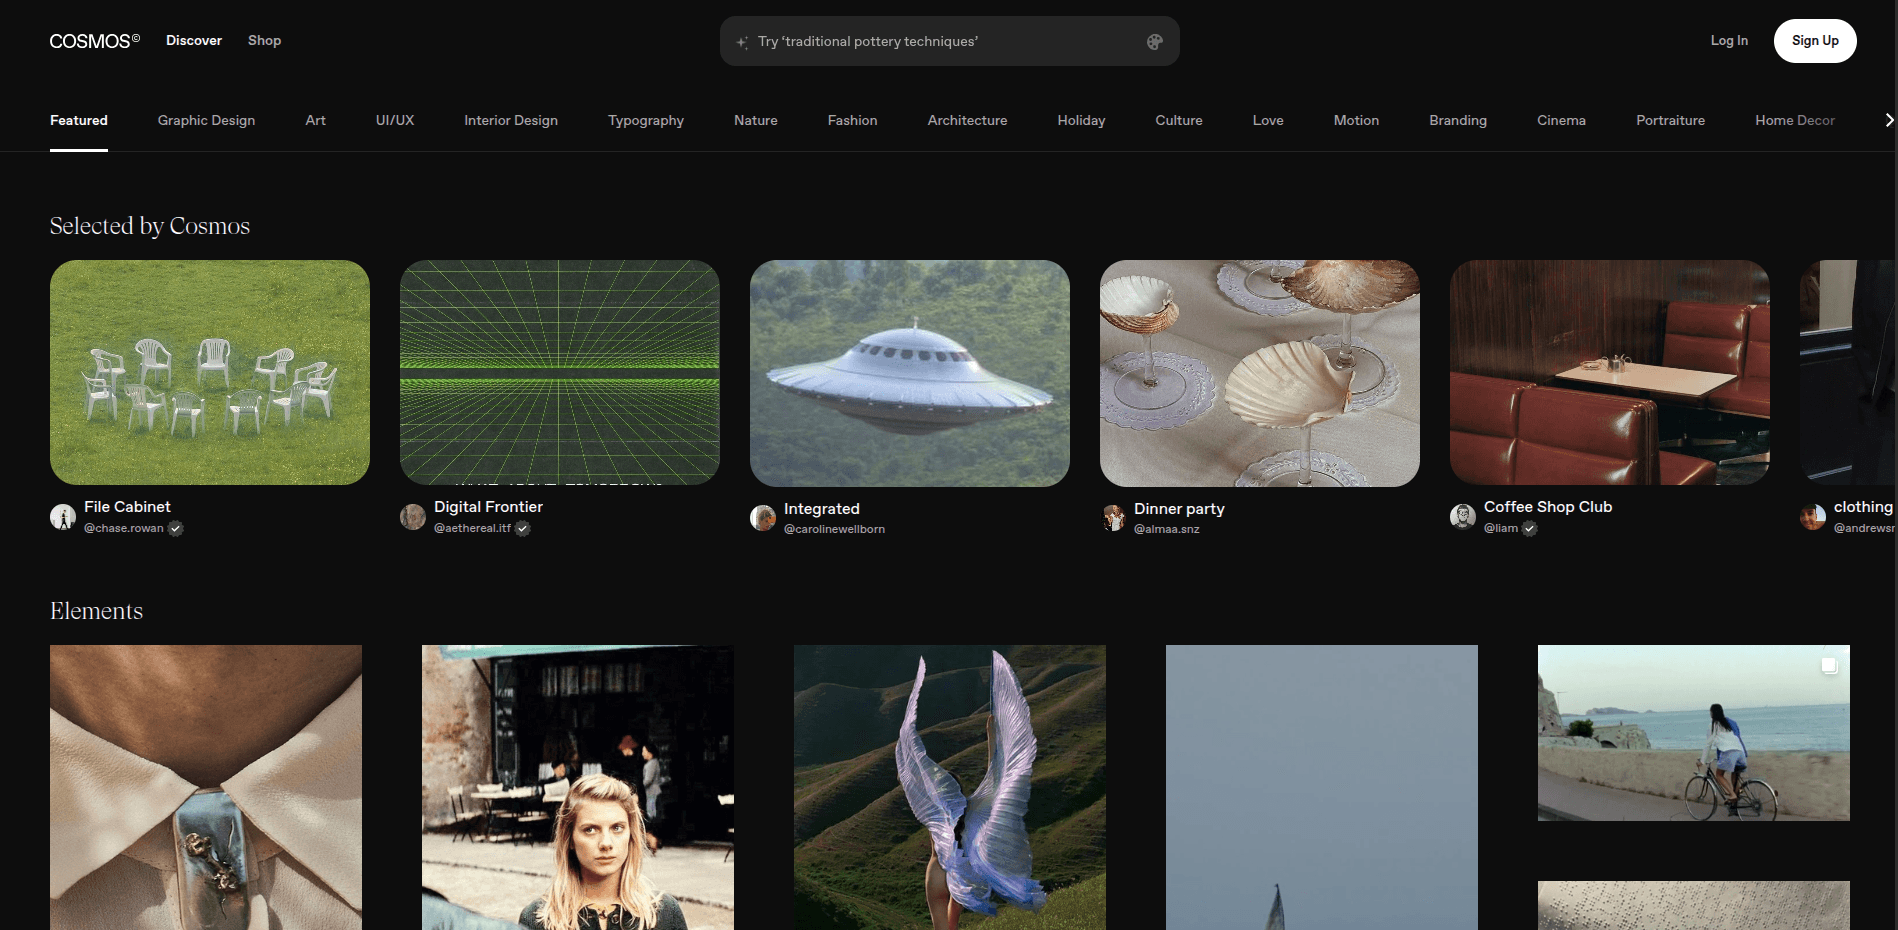Select the Typography category tab

tap(646, 120)
